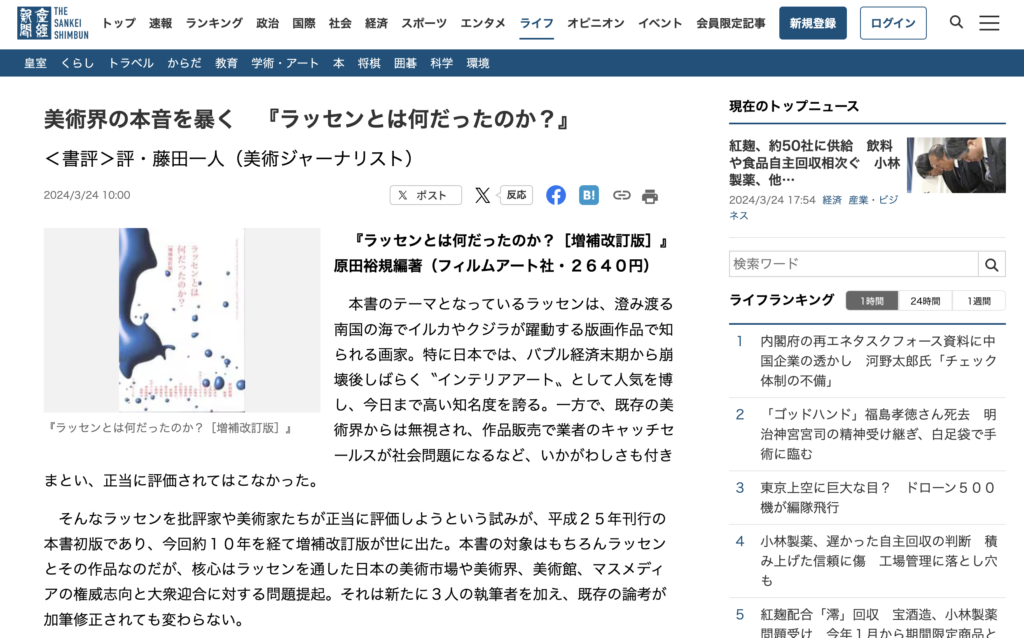
Task: Click 新規登録 register button
Action: 812,23
